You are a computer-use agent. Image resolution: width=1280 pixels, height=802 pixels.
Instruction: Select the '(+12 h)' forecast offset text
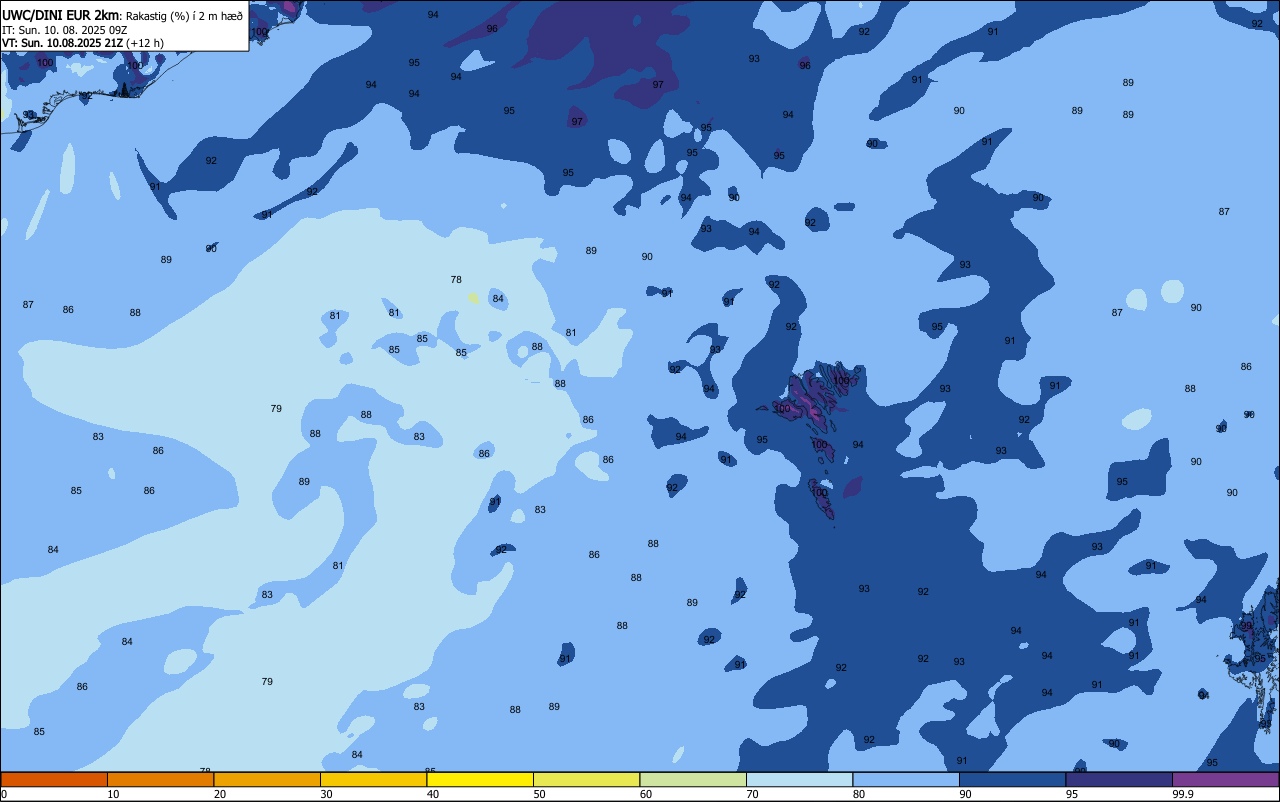click(x=145, y=43)
